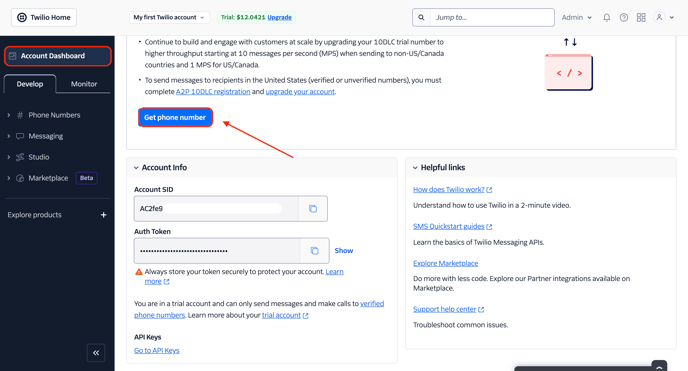Image resolution: width=688 pixels, height=371 pixels.
Task: Open the Go to API Keys link
Action: tap(157, 350)
